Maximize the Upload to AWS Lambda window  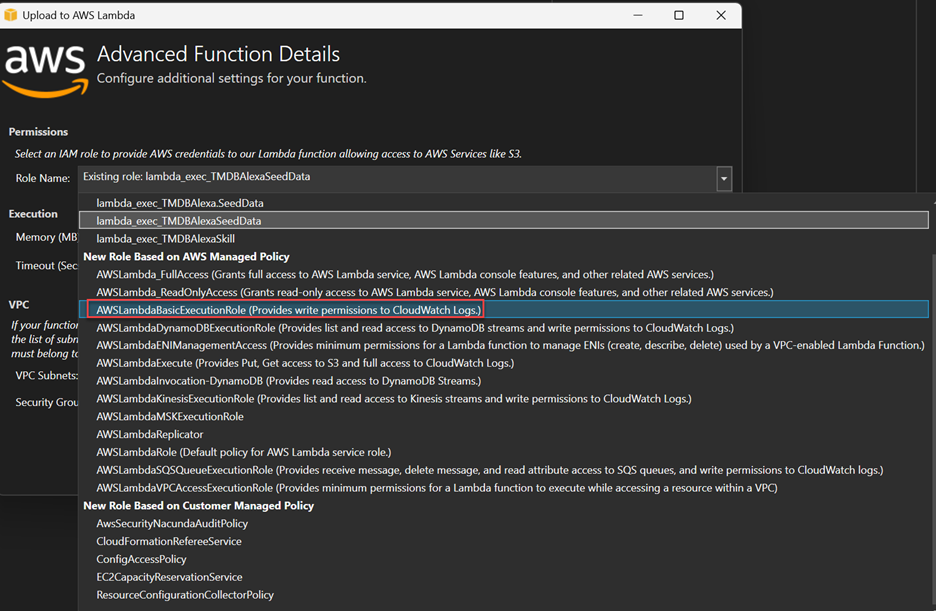[x=678, y=15]
